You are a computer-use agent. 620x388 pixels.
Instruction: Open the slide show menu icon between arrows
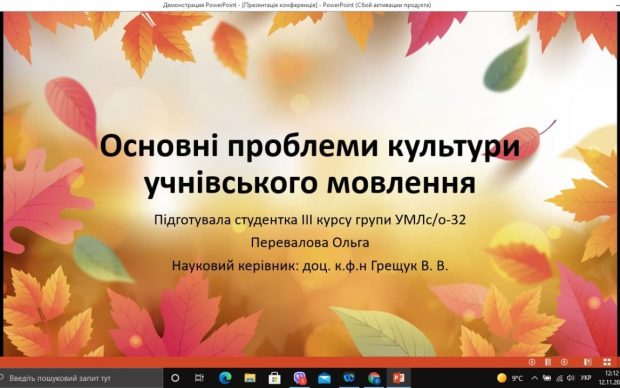coord(548,362)
